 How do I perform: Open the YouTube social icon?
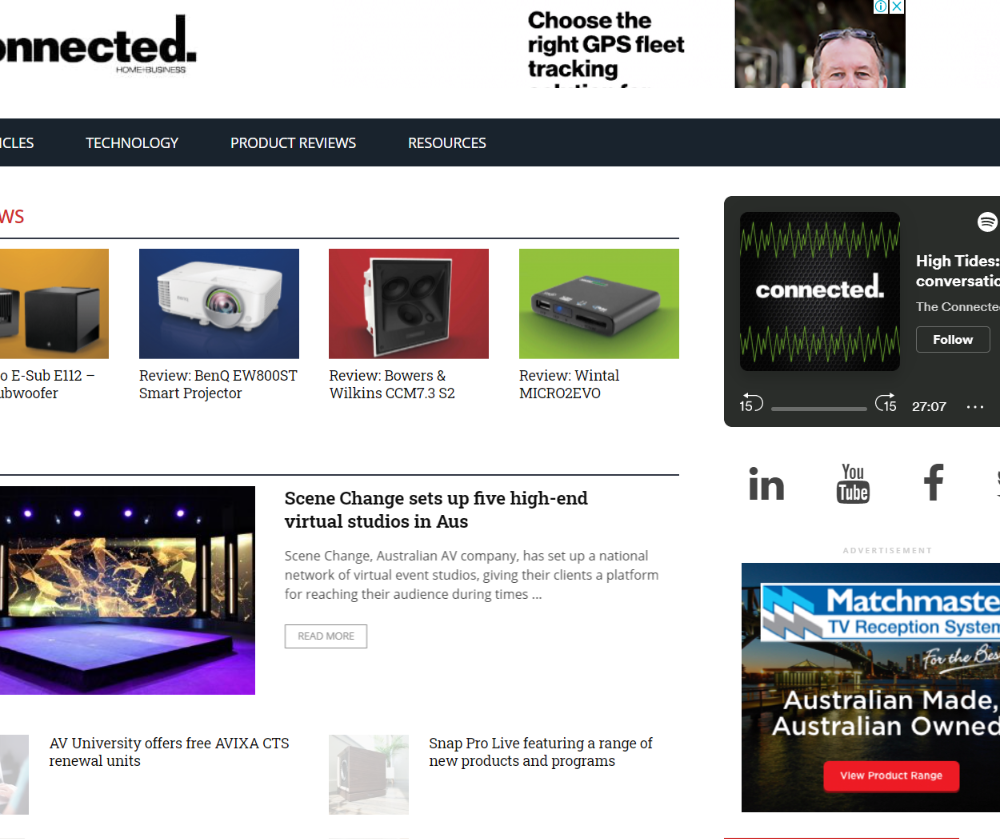(x=853, y=483)
